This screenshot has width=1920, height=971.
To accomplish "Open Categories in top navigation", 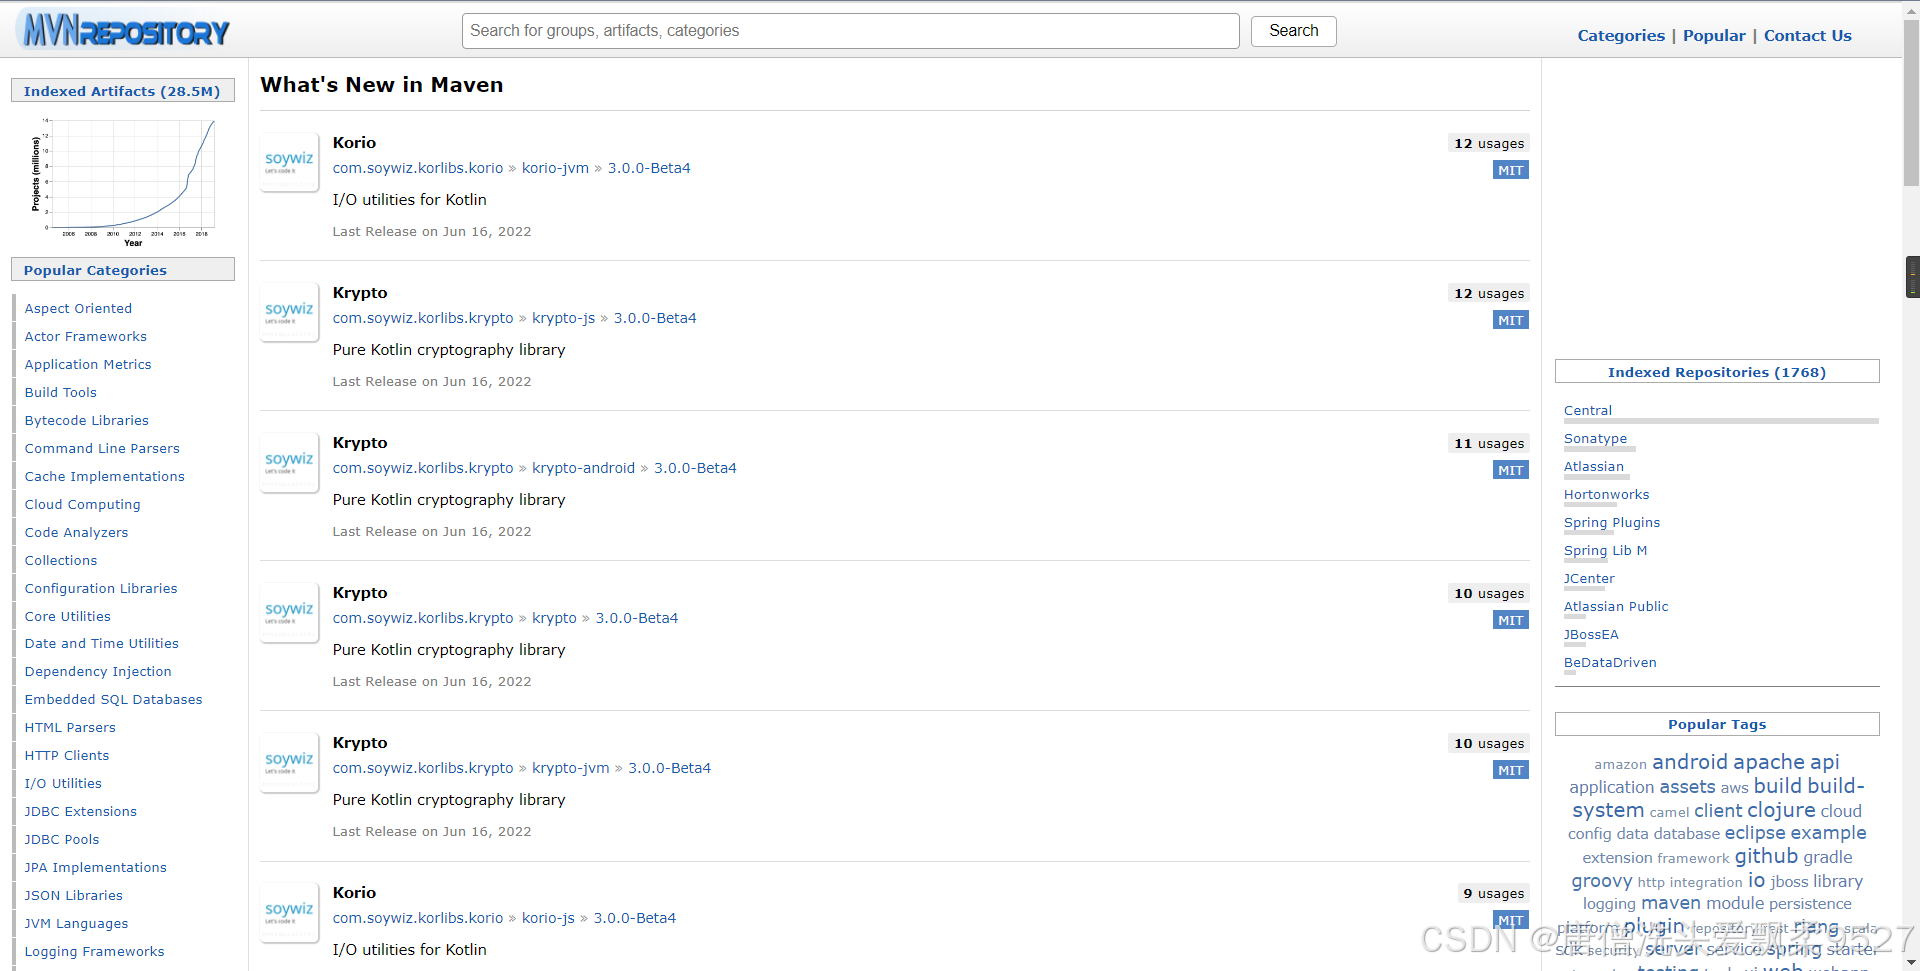I will [1621, 36].
